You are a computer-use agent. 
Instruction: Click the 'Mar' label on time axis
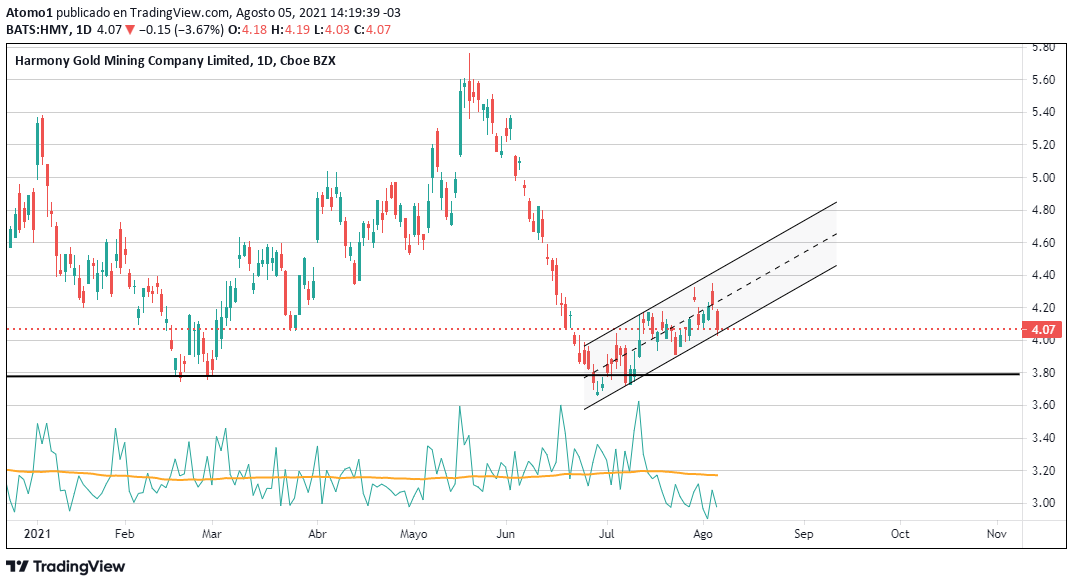211,534
